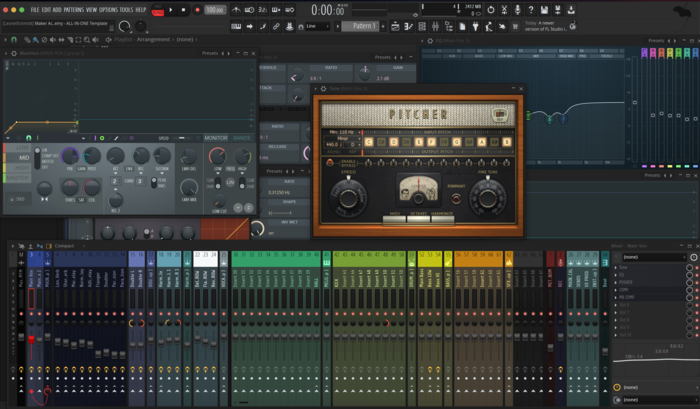
Task: Open the Maximus Presets menu
Action: click(x=210, y=53)
